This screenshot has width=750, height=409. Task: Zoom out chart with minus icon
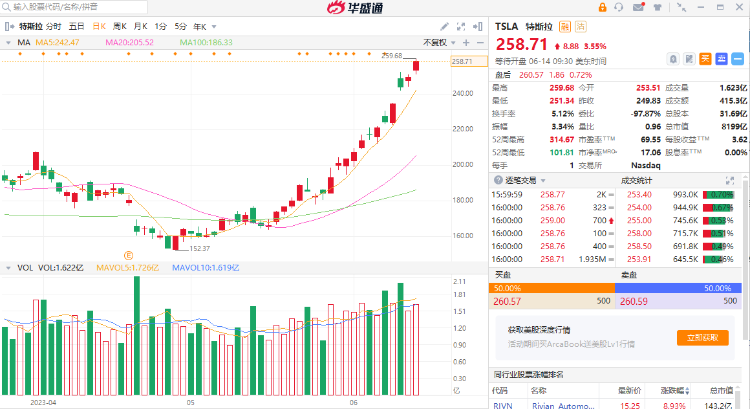(480, 43)
